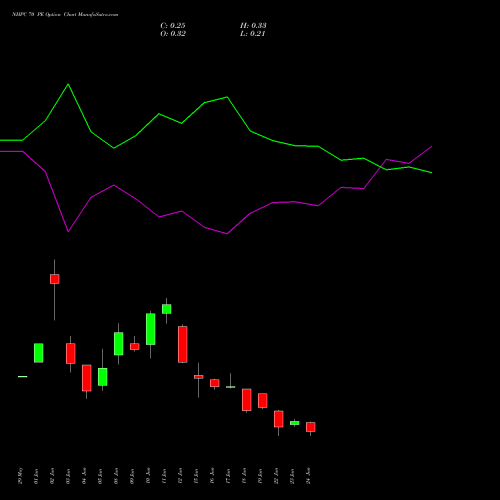
Task: Select the green candlestick above 05 Jun
Action: (103, 377)
